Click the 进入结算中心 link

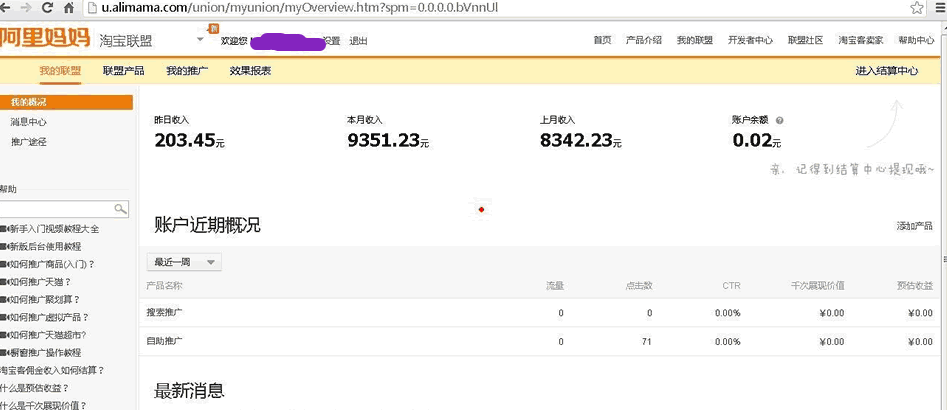886,71
